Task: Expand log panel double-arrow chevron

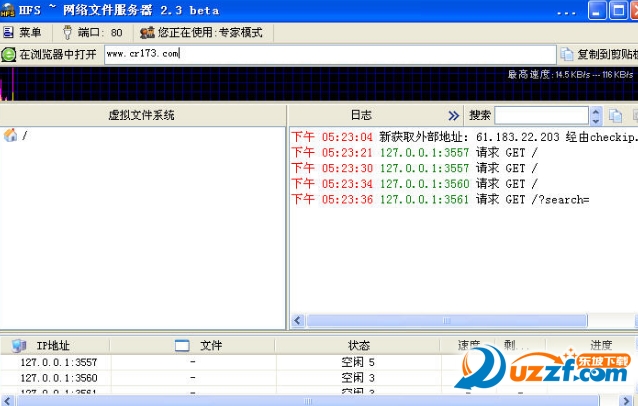Action: (453, 115)
